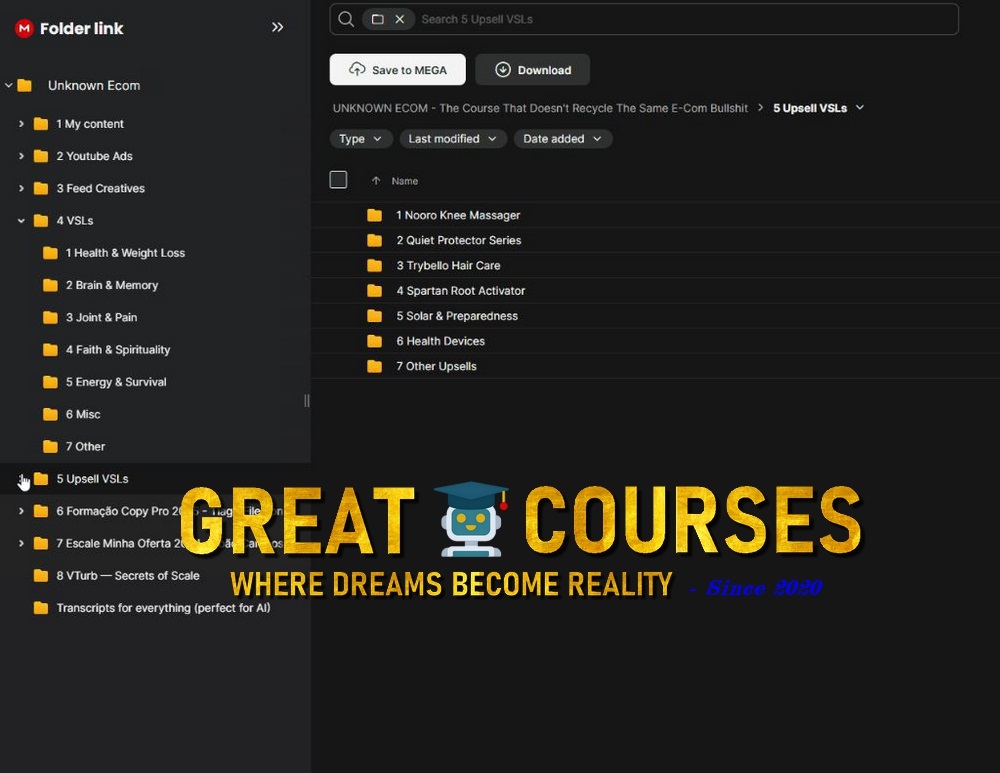
Task: Click folder icon beside 1 My content
Action: pos(41,124)
